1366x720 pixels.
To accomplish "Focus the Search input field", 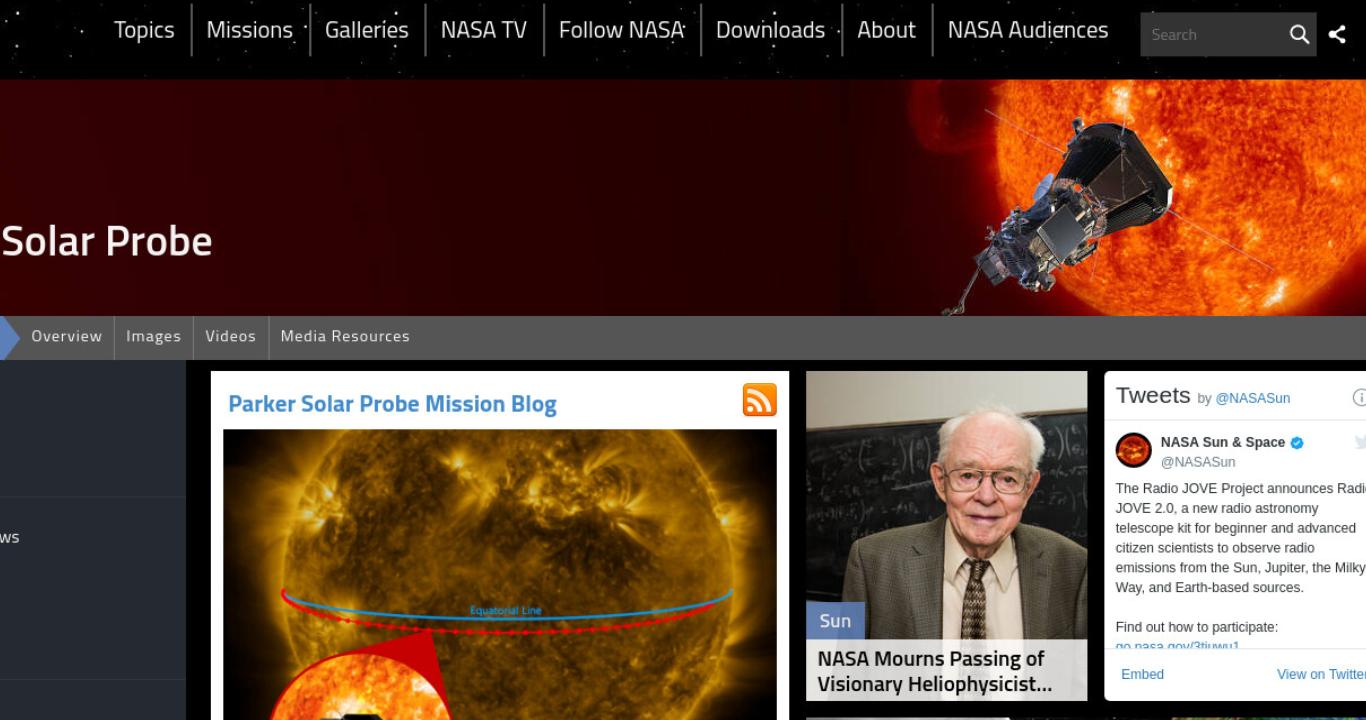I will coord(1214,35).
